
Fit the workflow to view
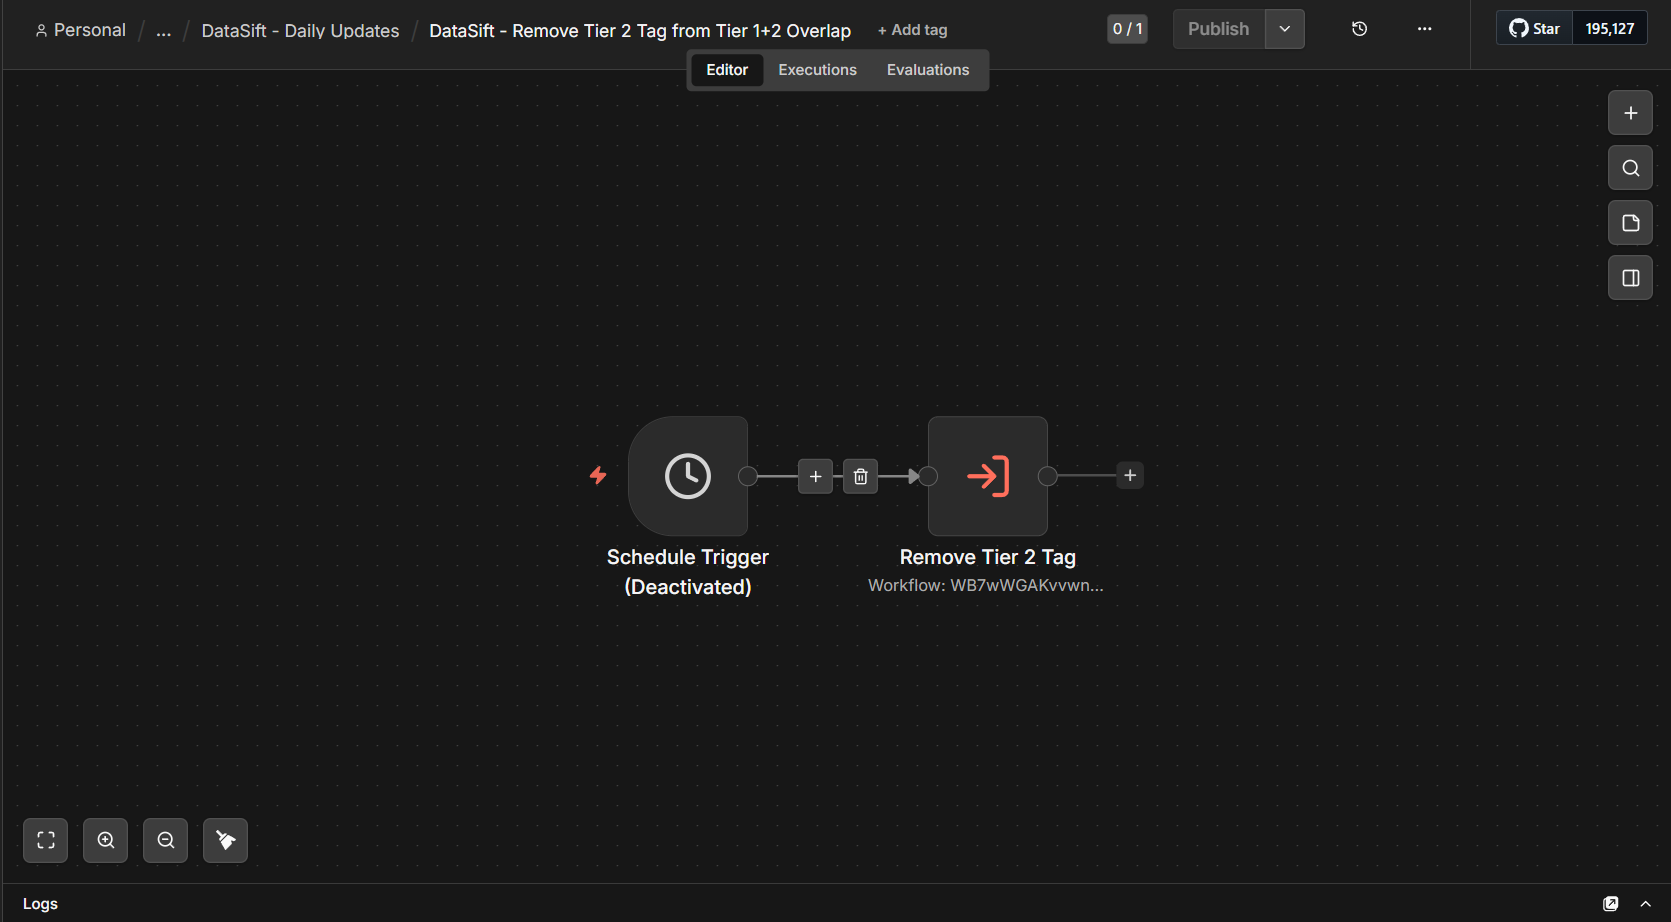coord(46,840)
